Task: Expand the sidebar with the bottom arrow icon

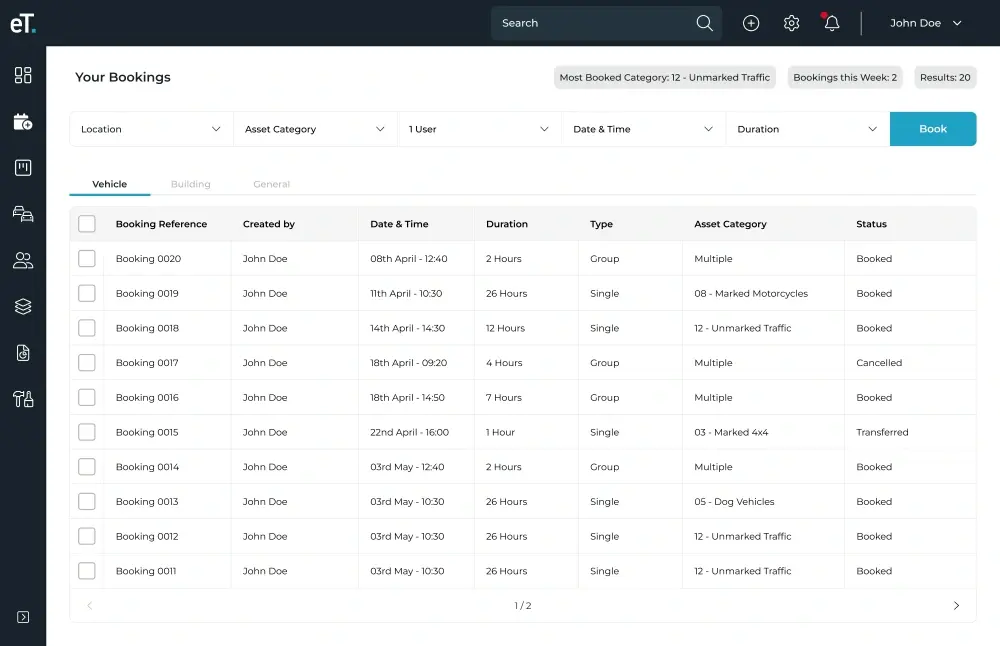Action: click(23, 617)
